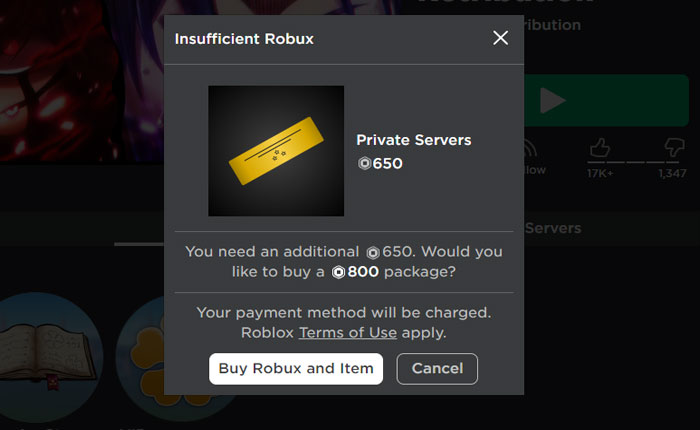Click the 17K+ likes count
Screen dimensions: 700x430
[x=600, y=174]
